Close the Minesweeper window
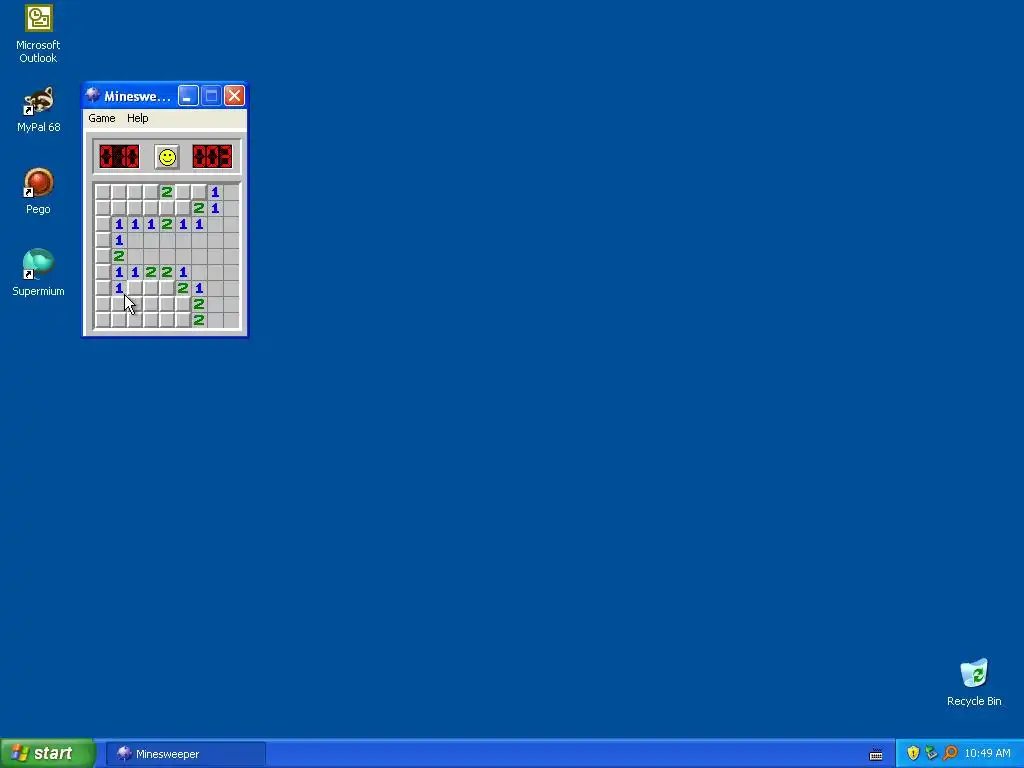This screenshot has width=1024, height=768. click(234, 96)
